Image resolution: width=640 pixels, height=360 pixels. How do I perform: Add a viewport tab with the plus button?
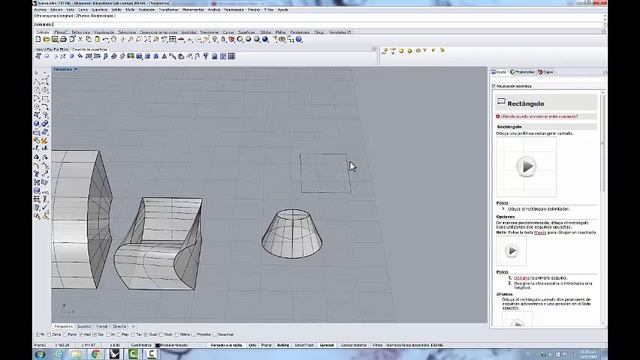tap(133, 327)
